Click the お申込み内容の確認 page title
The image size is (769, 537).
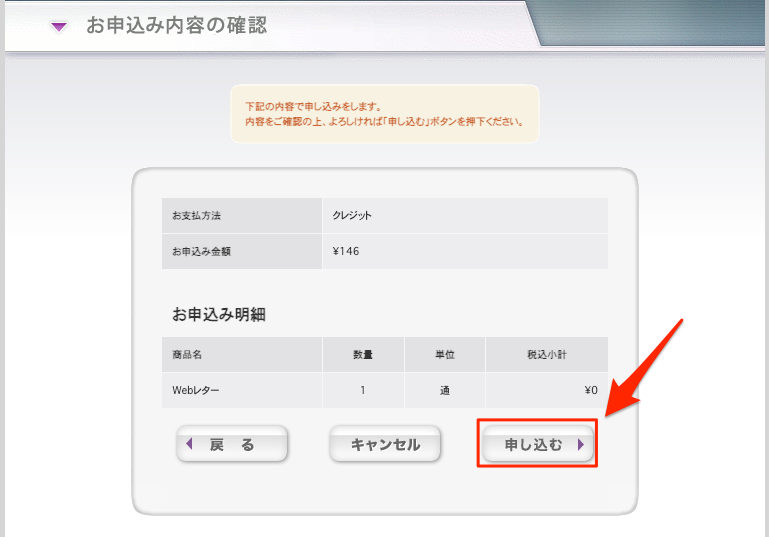(177, 26)
